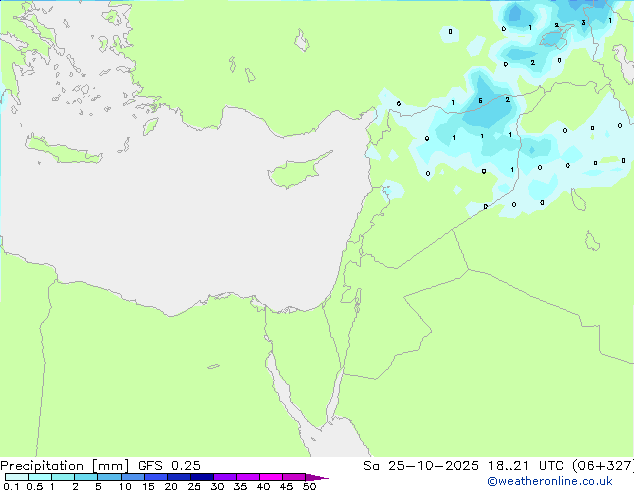Image resolution: width=634 pixels, height=490 pixels.
Task: Click the '18..21 UTC' time range text
Action: pos(525,466)
